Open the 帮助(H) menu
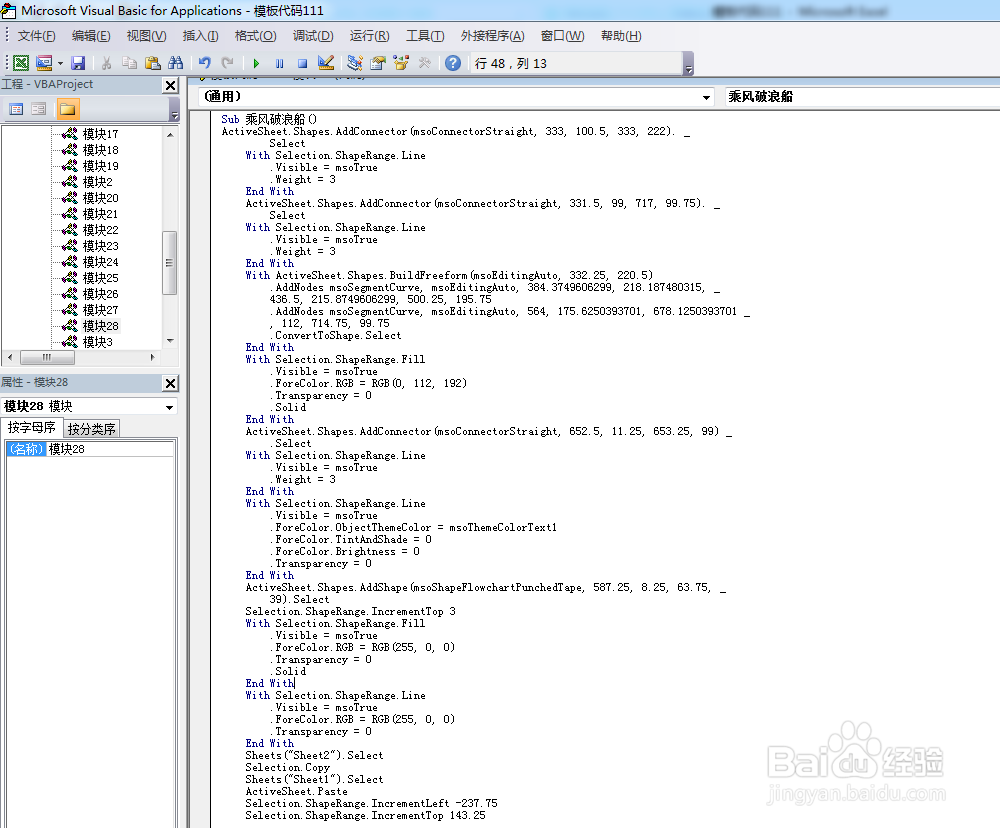 [x=621, y=36]
